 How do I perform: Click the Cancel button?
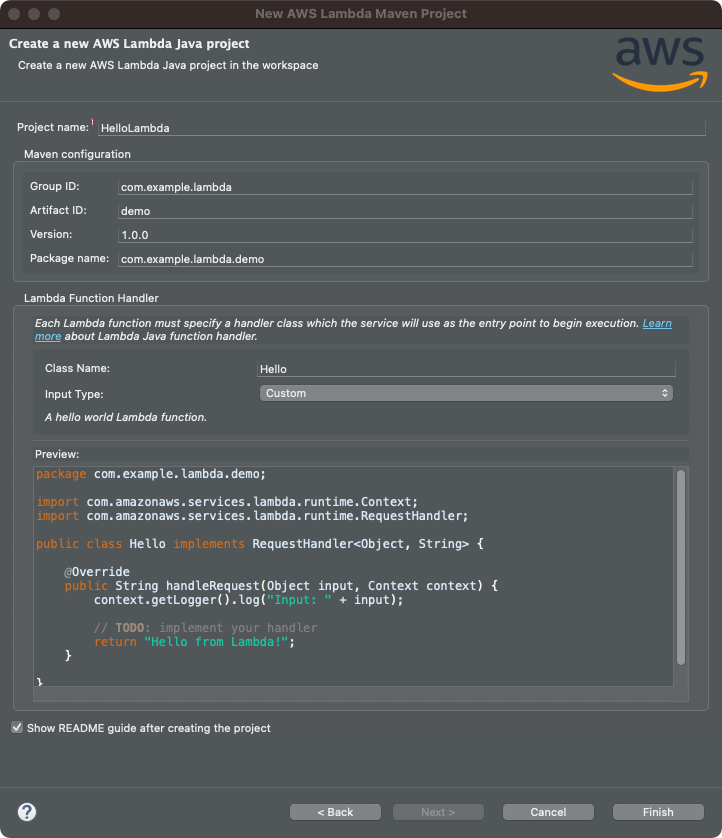(x=548, y=812)
